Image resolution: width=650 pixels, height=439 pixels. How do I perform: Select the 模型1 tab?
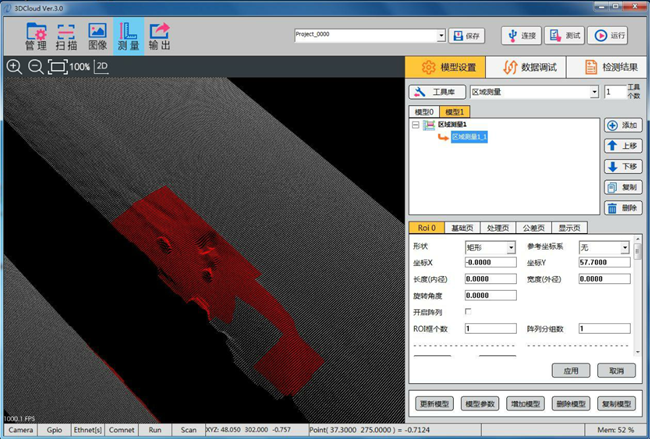(455, 112)
